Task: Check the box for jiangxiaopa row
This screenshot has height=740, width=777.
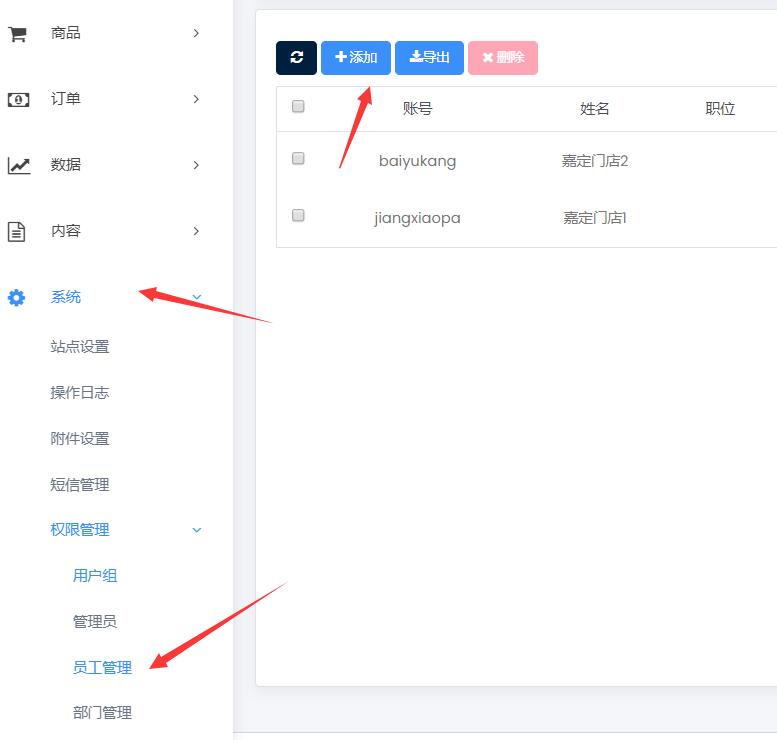Action: click(298, 216)
